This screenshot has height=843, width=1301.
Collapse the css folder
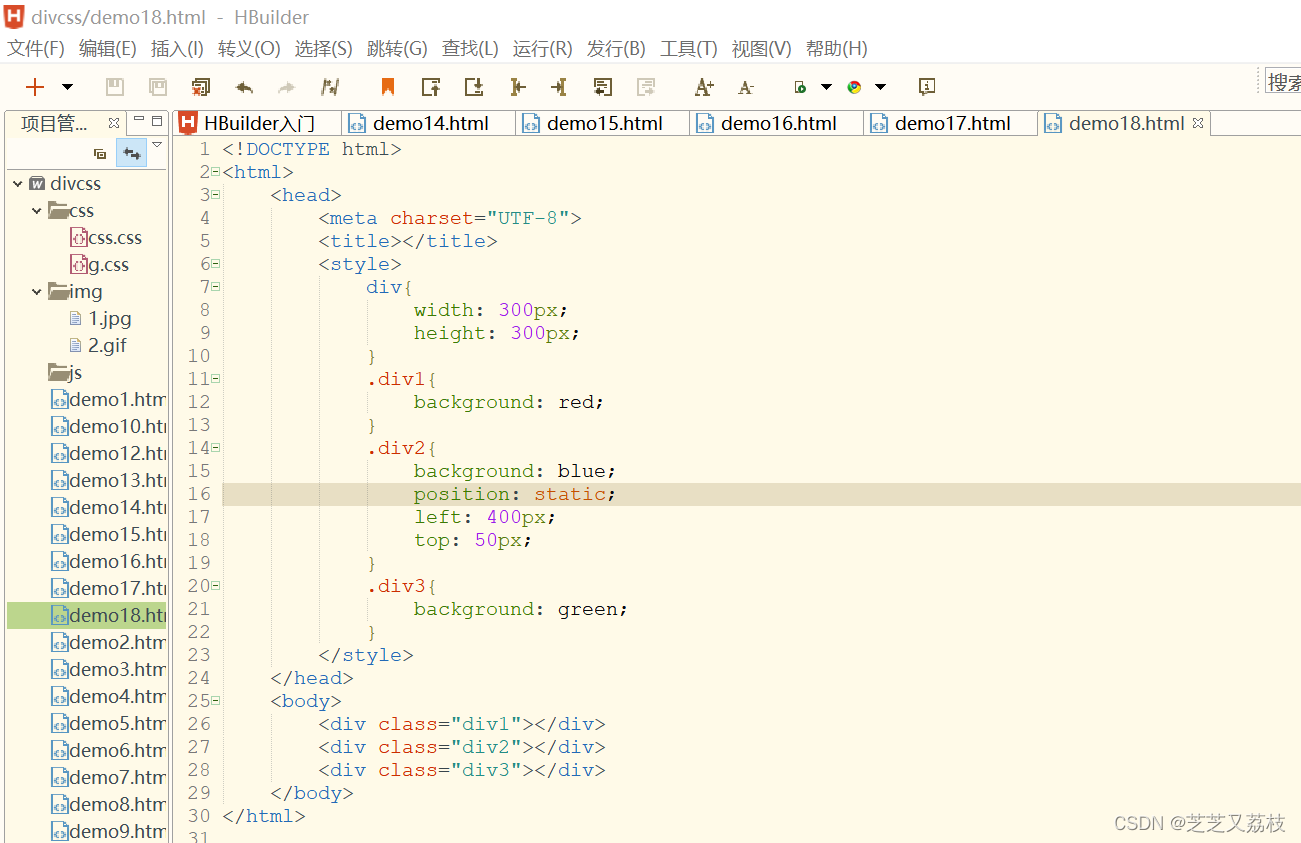point(37,211)
